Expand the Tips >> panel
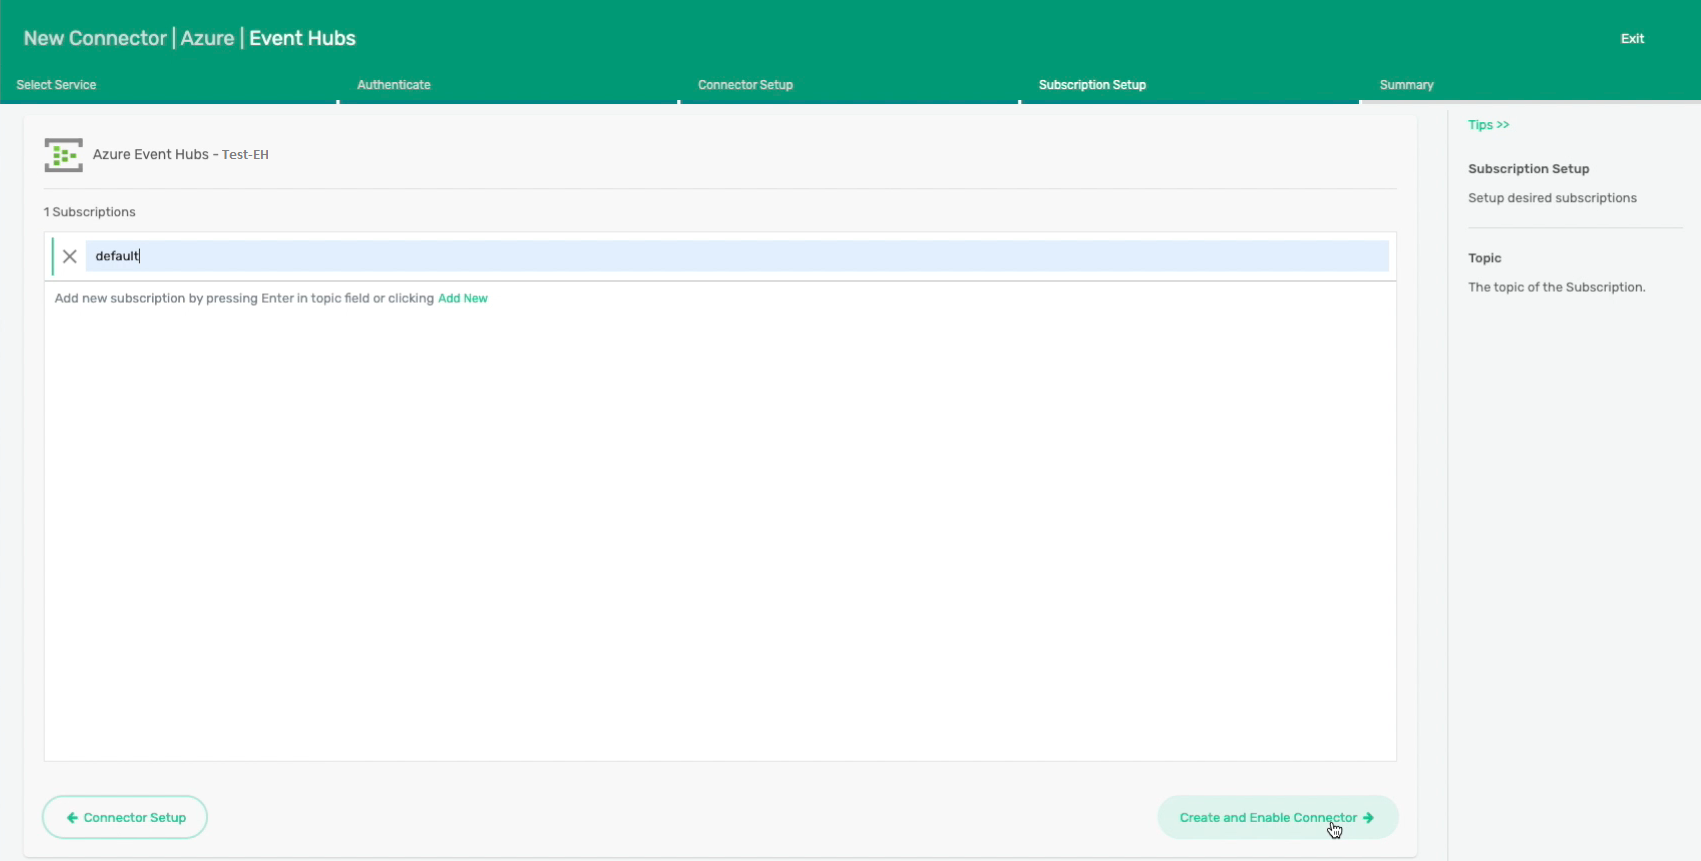Viewport: 1701px width, 861px height. [x=1488, y=125]
